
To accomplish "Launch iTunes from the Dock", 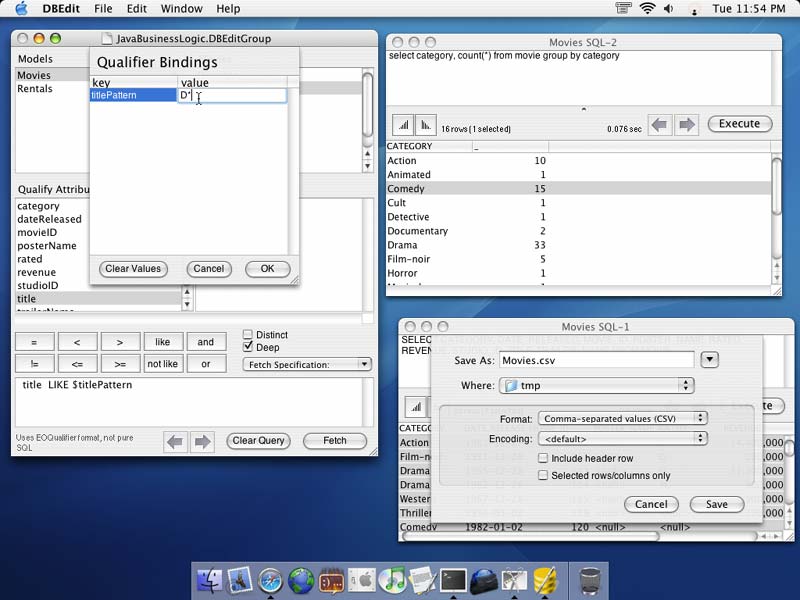I will coord(391,580).
